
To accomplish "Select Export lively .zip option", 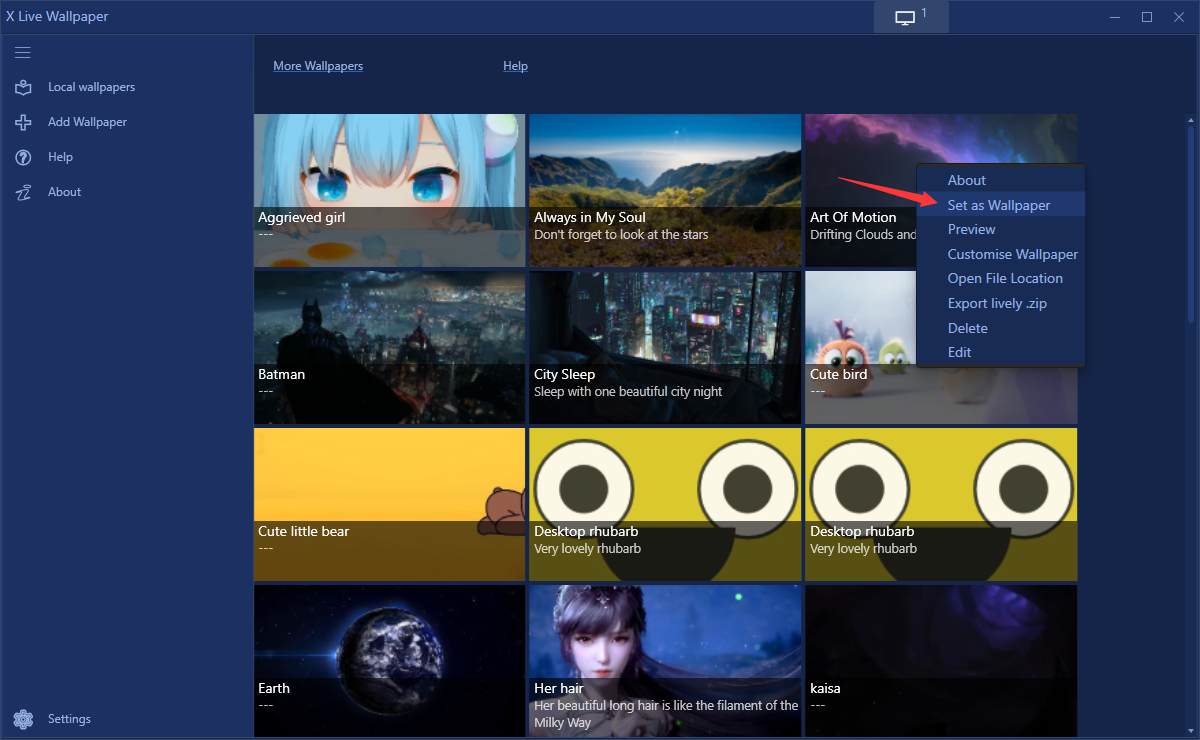I will click(x=997, y=303).
